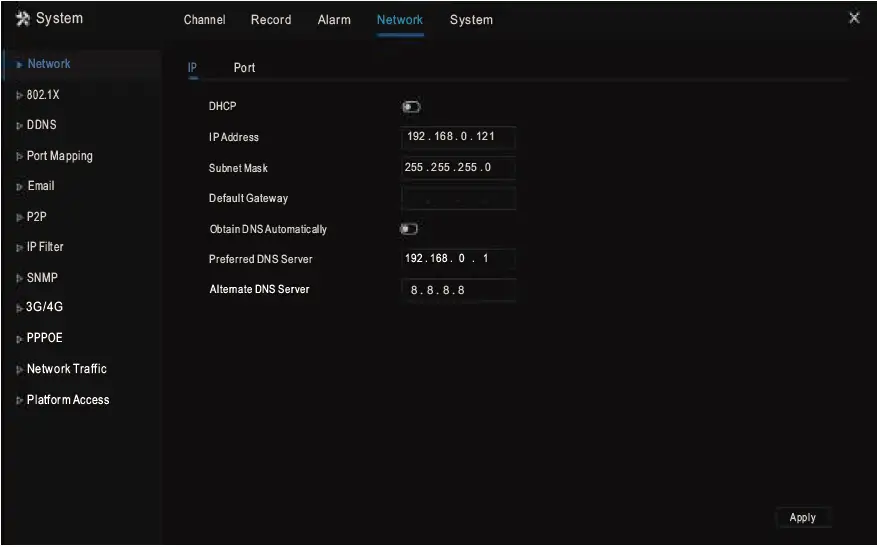Click the arrow beside SNMP
877x547 pixels.
point(20,279)
